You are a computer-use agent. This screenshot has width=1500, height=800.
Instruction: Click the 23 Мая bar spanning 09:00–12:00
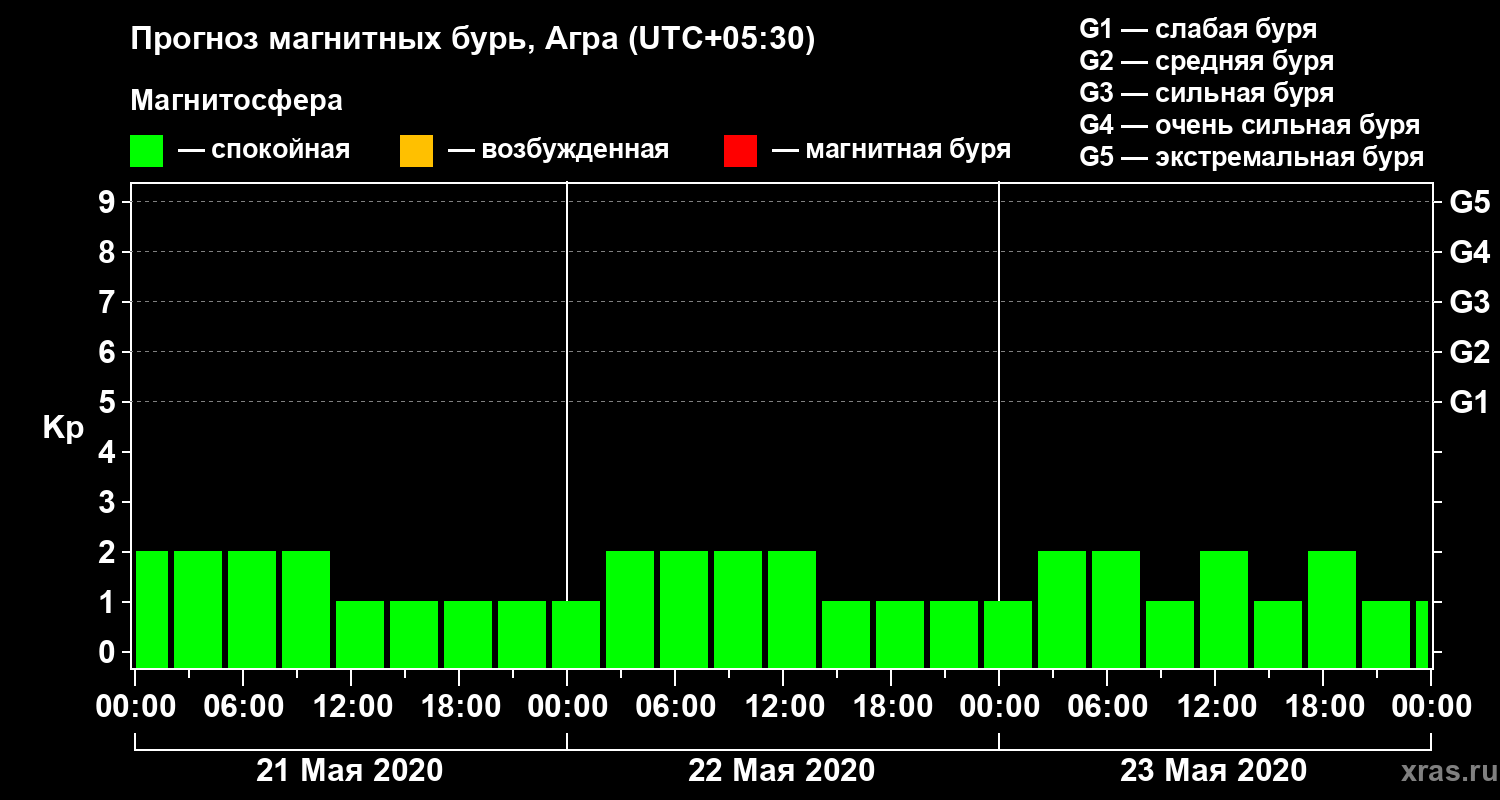pyautogui.click(x=1170, y=634)
